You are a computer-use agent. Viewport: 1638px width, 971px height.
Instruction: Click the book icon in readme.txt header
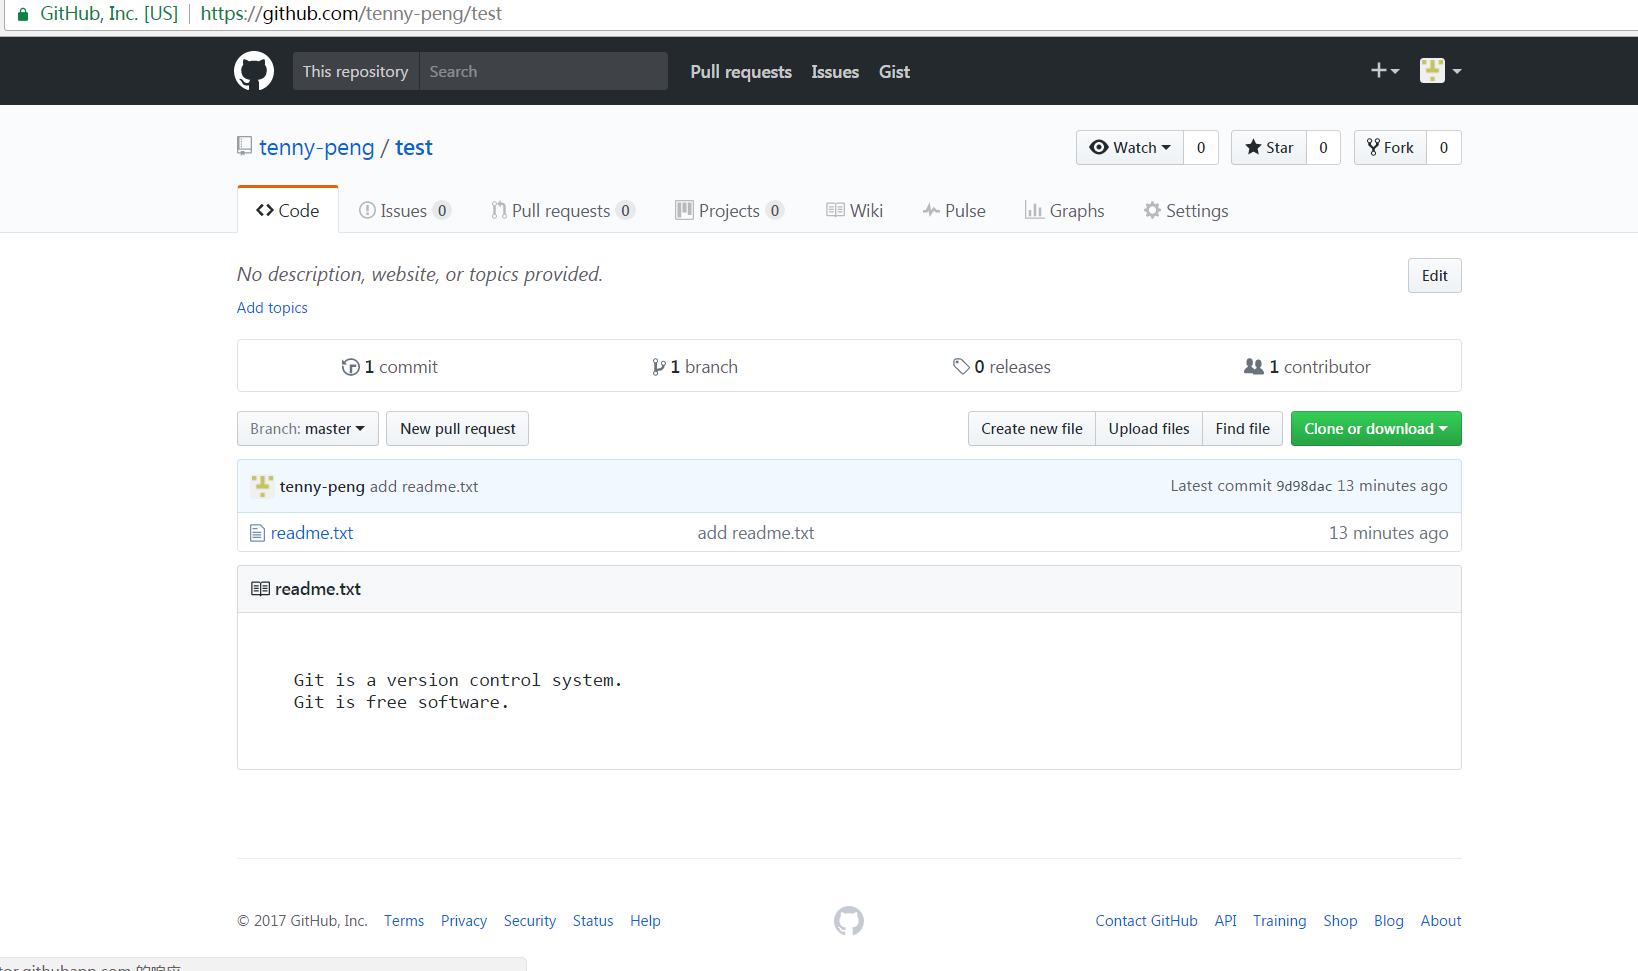coord(260,589)
